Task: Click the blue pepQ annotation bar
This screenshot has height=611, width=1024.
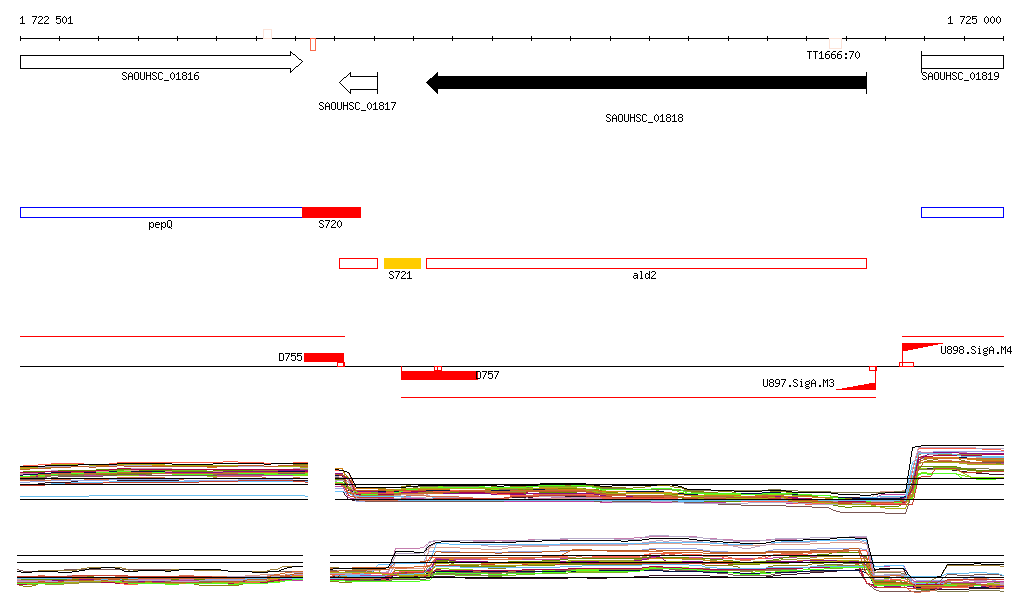Action: tap(161, 212)
